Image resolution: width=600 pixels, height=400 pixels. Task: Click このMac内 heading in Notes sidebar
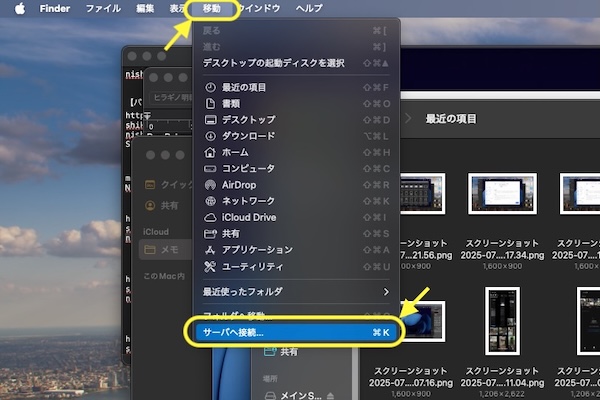164,276
